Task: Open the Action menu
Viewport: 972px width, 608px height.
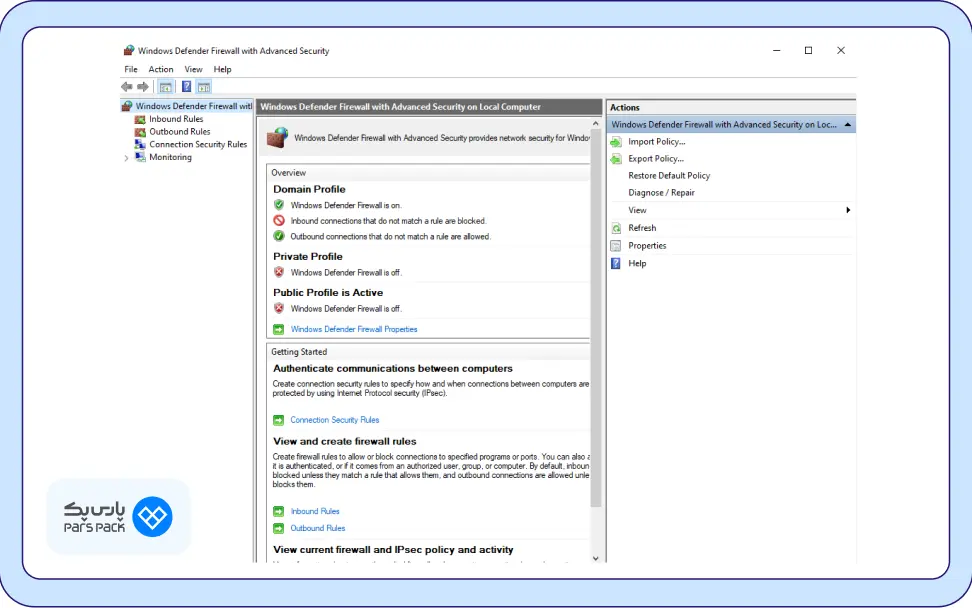Action: pyautogui.click(x=161, y=69)
